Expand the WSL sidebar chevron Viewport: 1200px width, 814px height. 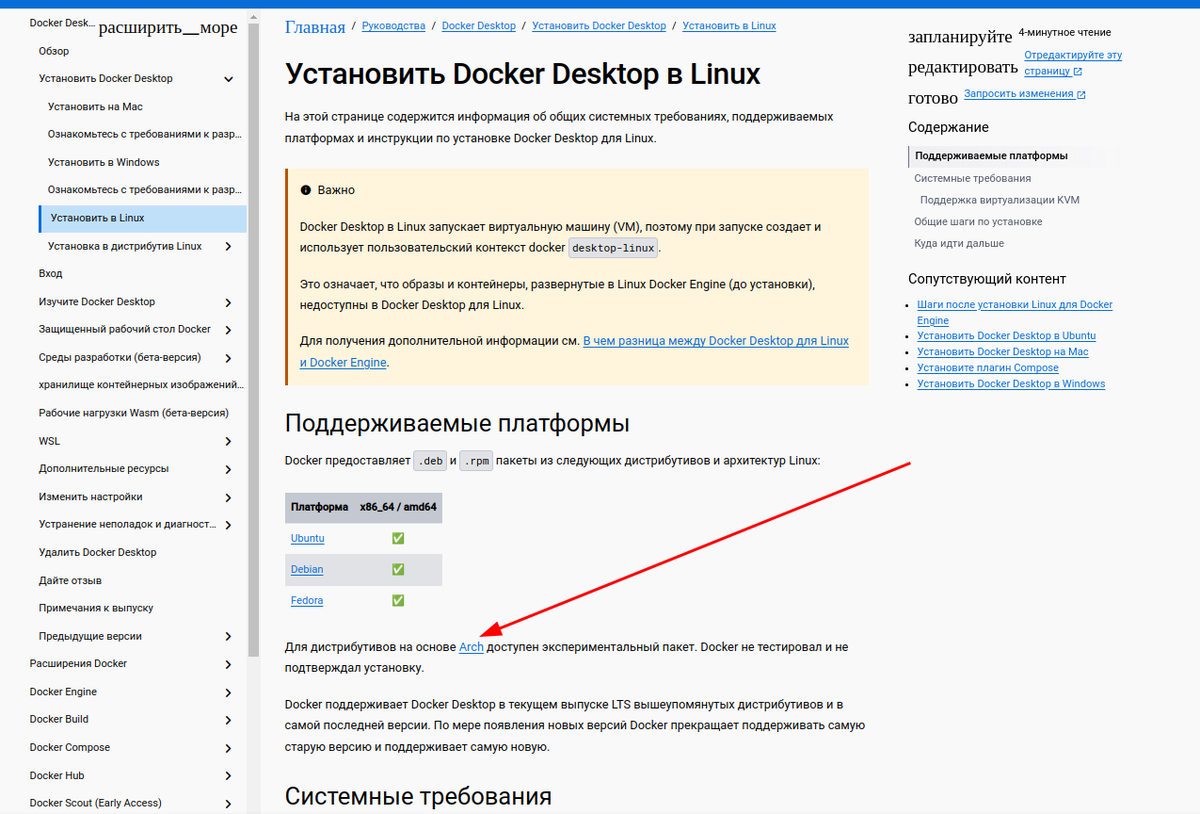pos(229,442)
